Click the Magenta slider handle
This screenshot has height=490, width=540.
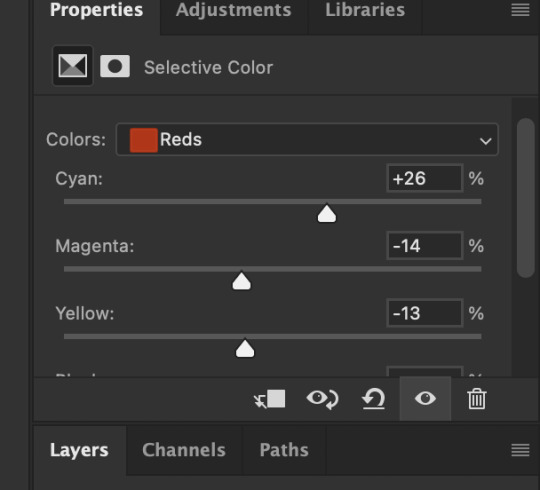coord(241,281)
